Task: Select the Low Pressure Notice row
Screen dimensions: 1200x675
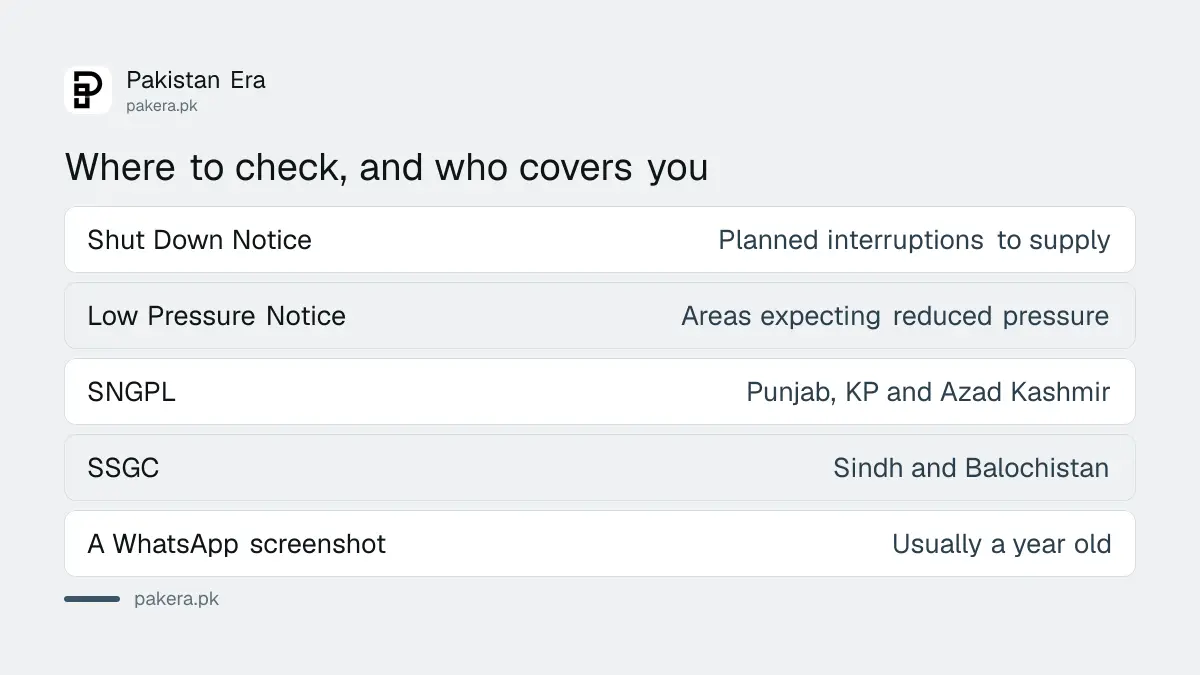Action: point(600,316)
